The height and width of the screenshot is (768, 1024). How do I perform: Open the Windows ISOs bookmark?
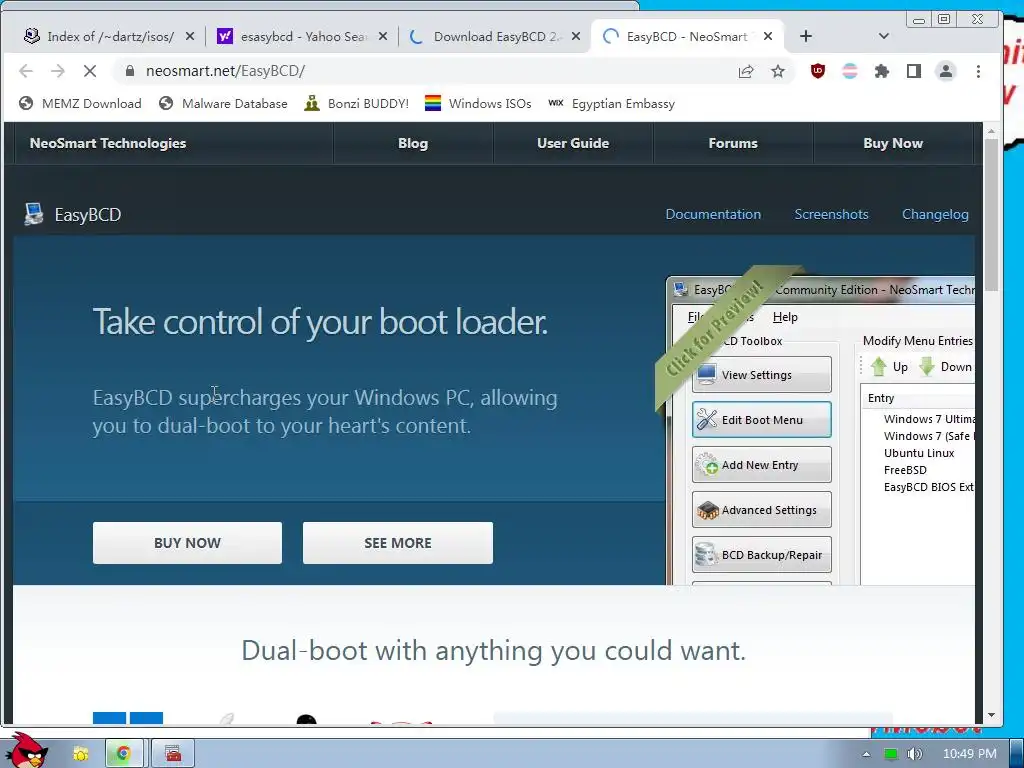(x=478, y=103)
